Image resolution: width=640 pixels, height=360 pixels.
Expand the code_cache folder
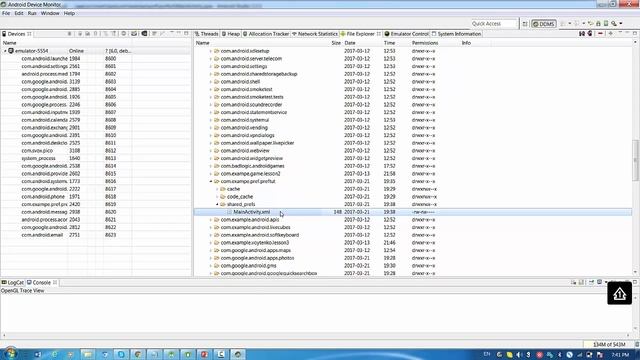click(217, 197)
